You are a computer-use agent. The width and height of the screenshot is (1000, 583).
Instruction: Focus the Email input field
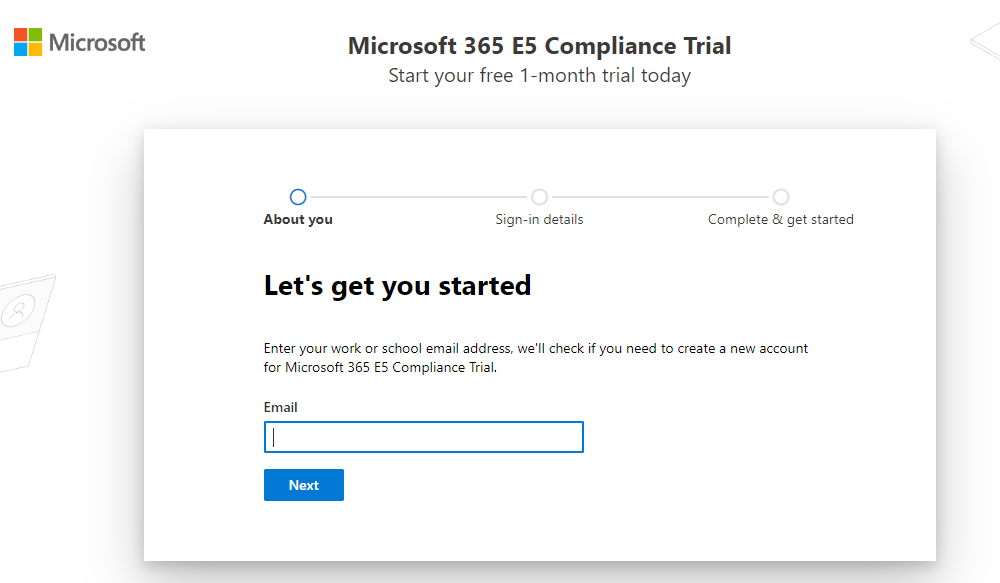coord(424,437)
